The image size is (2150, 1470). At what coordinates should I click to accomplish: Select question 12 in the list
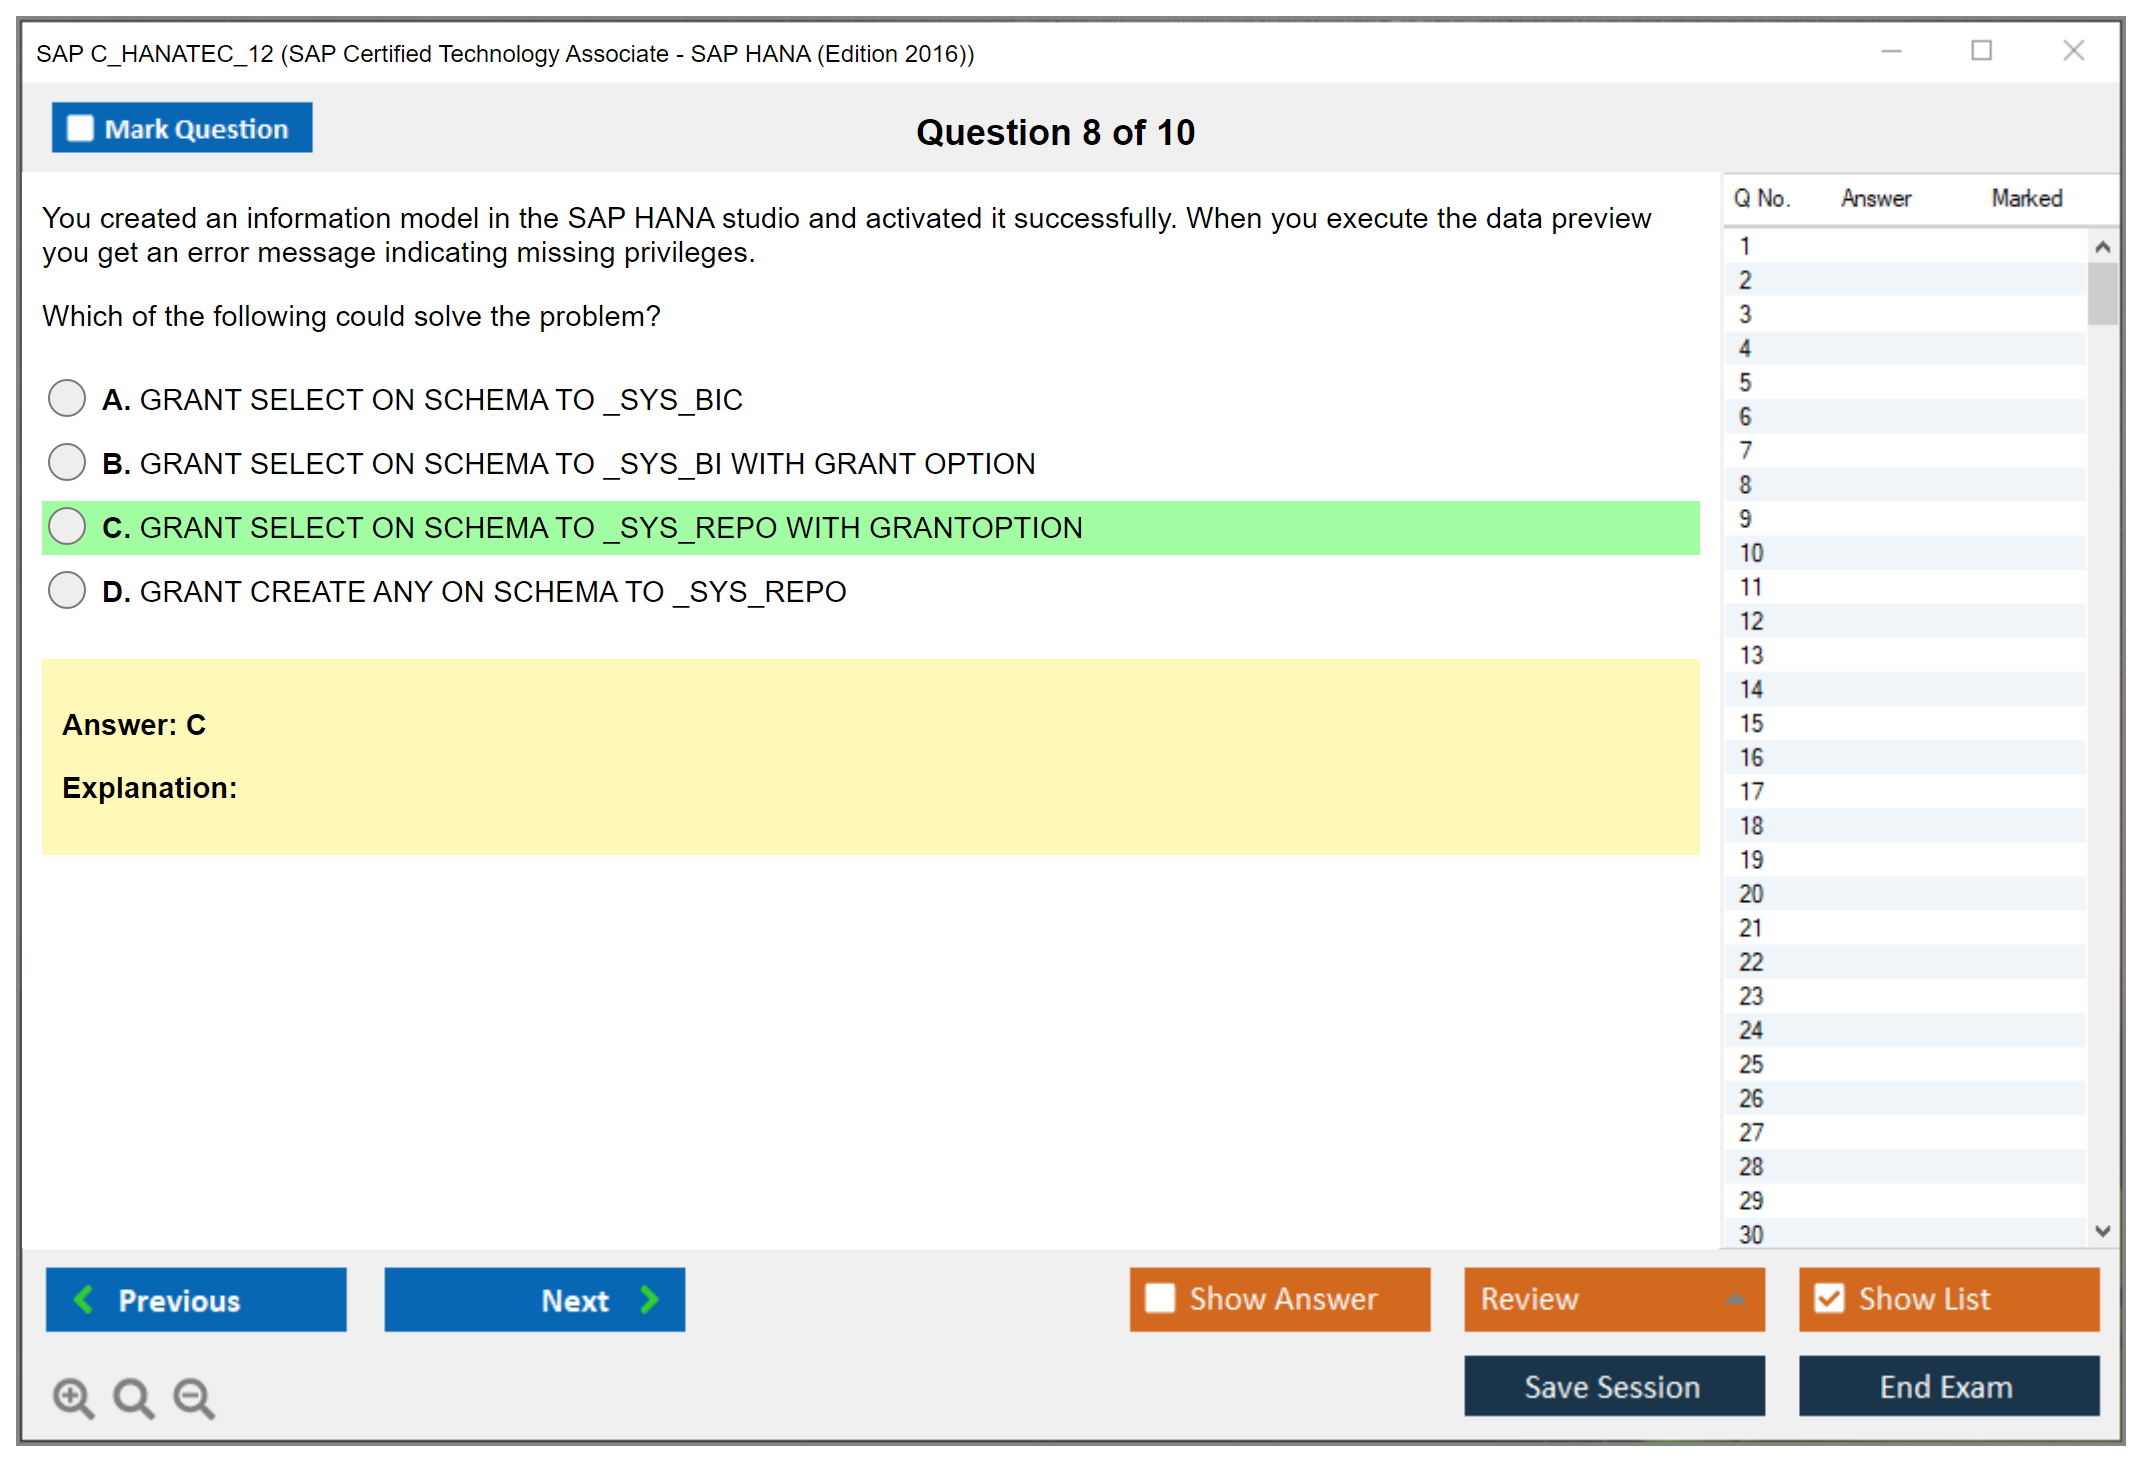click(x=1751, y=621)
